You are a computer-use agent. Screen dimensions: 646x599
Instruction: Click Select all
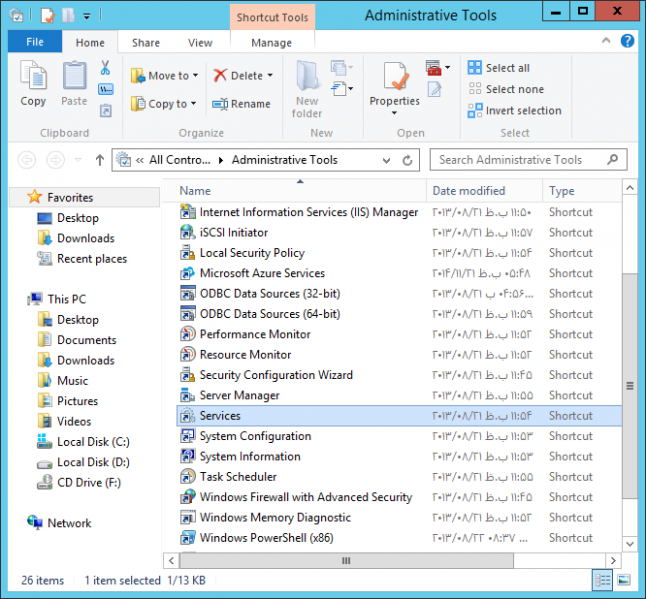click(499, 68)
